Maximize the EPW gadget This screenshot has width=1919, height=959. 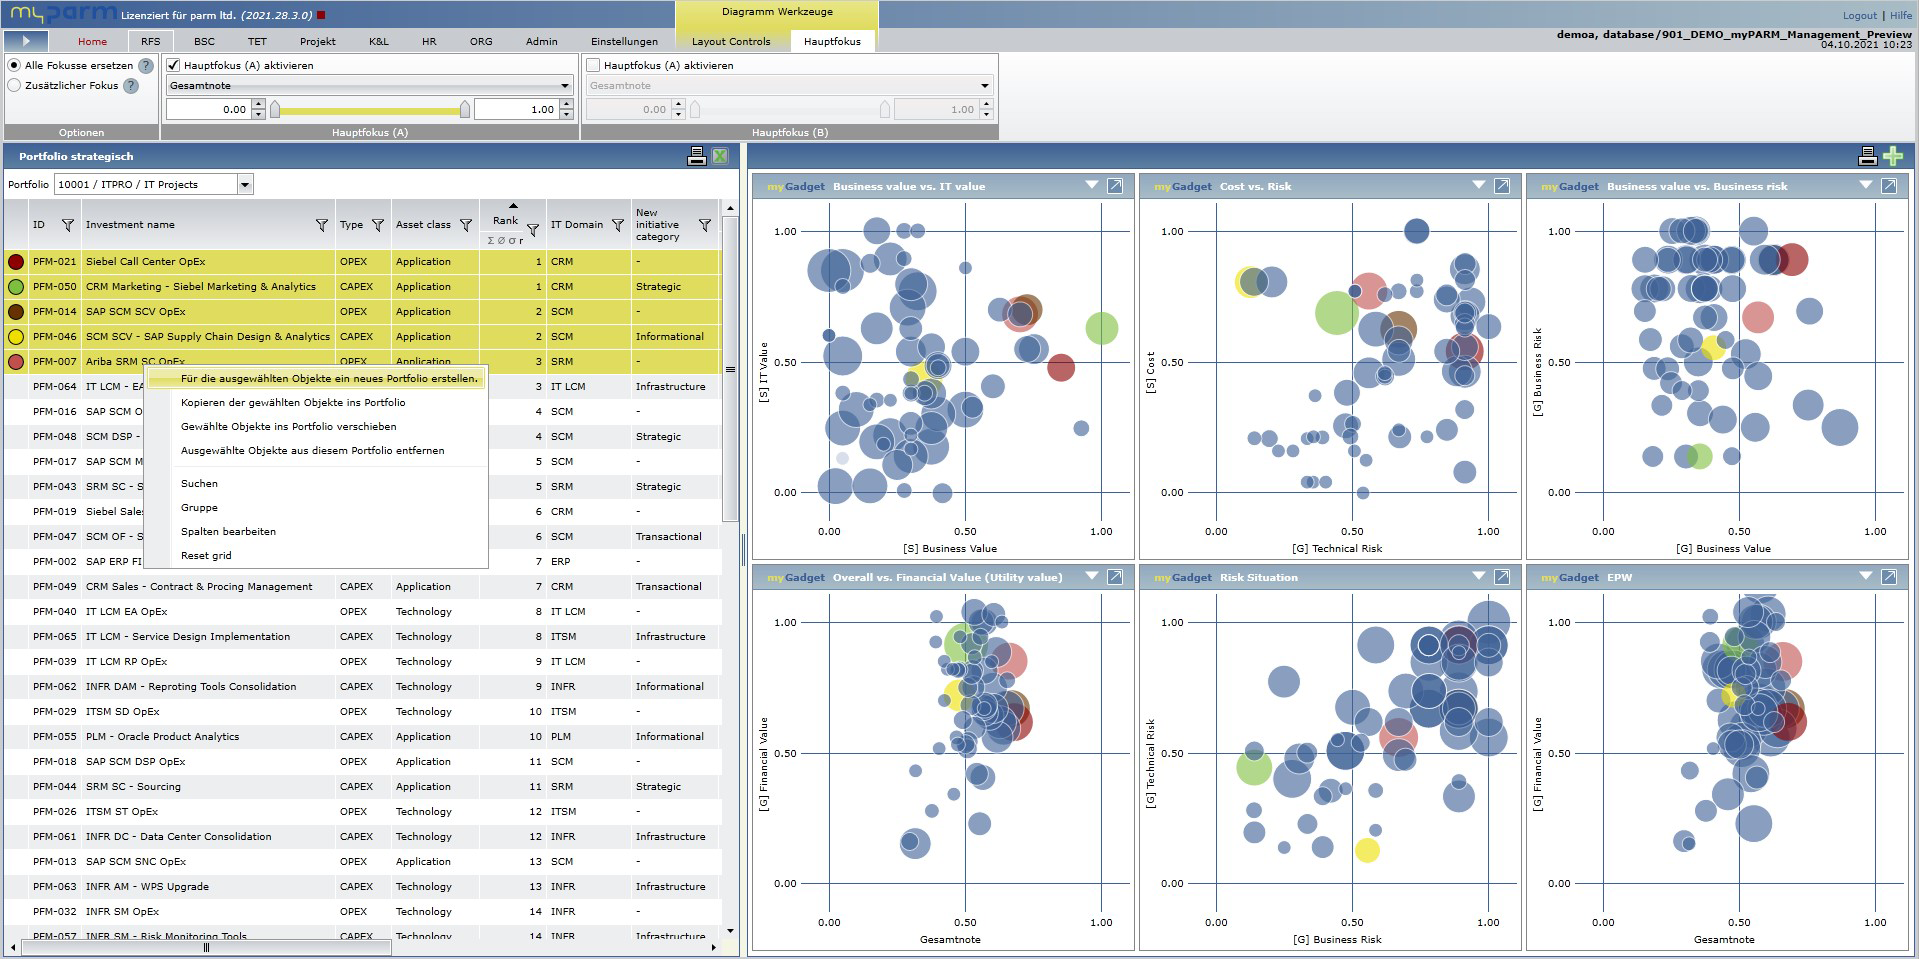tap(1889, 577)
